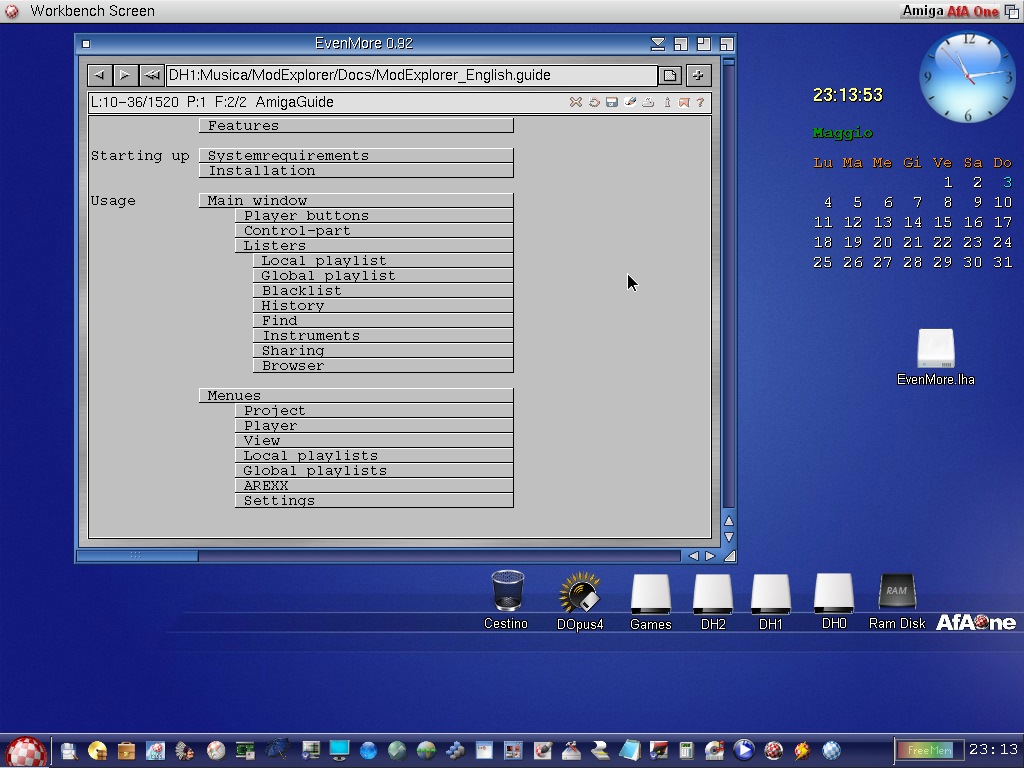The height and width of the screenshot is (768, 1024).
Task: Click the Amiga boing ball start button
Action: 25,750
